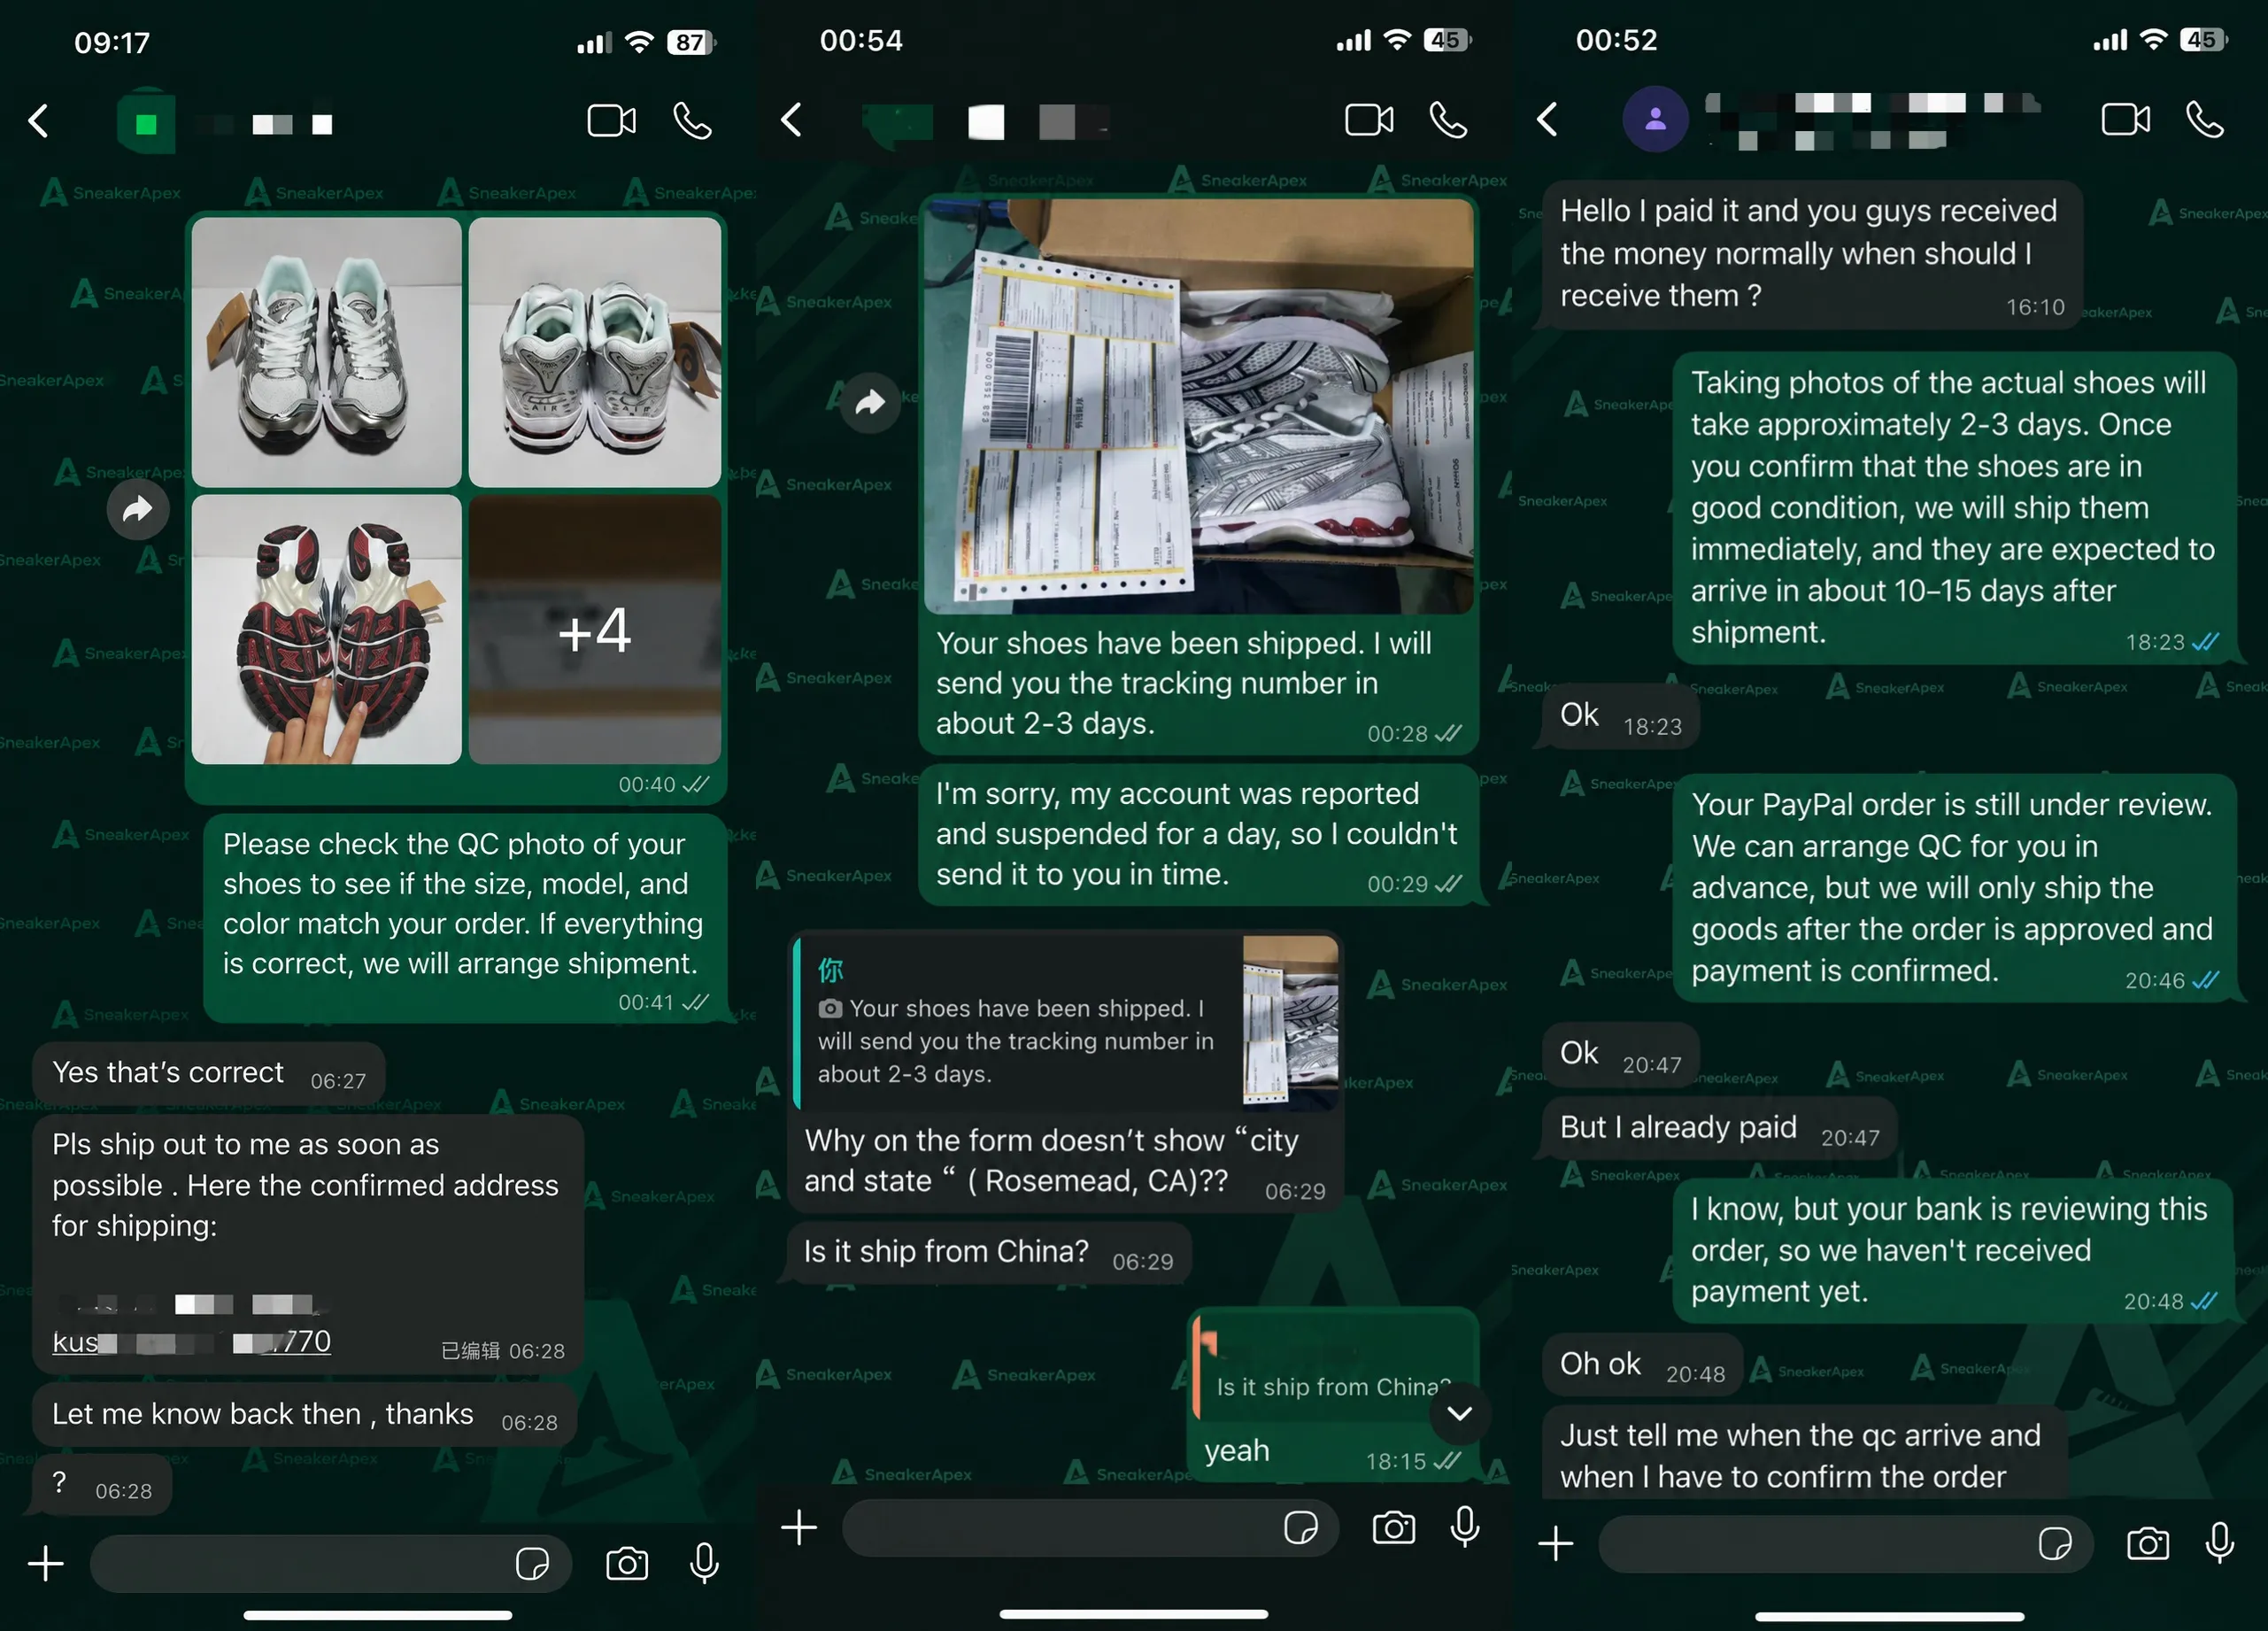2268x1631 pixels.
Task: Select the 'I know, but your bank is reviewing' message
Action: click(1954, 1251)
